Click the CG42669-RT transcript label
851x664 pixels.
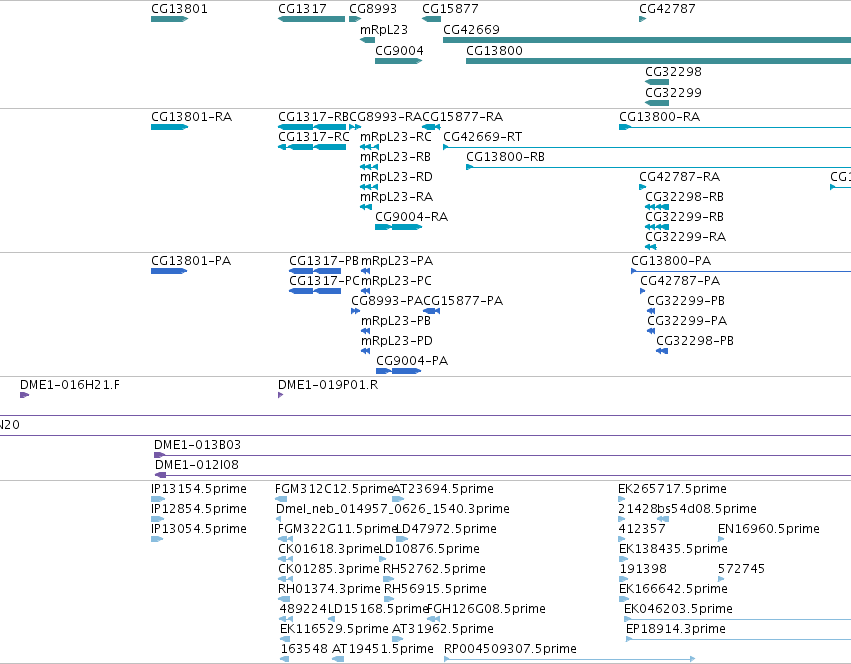pos(482,137)
